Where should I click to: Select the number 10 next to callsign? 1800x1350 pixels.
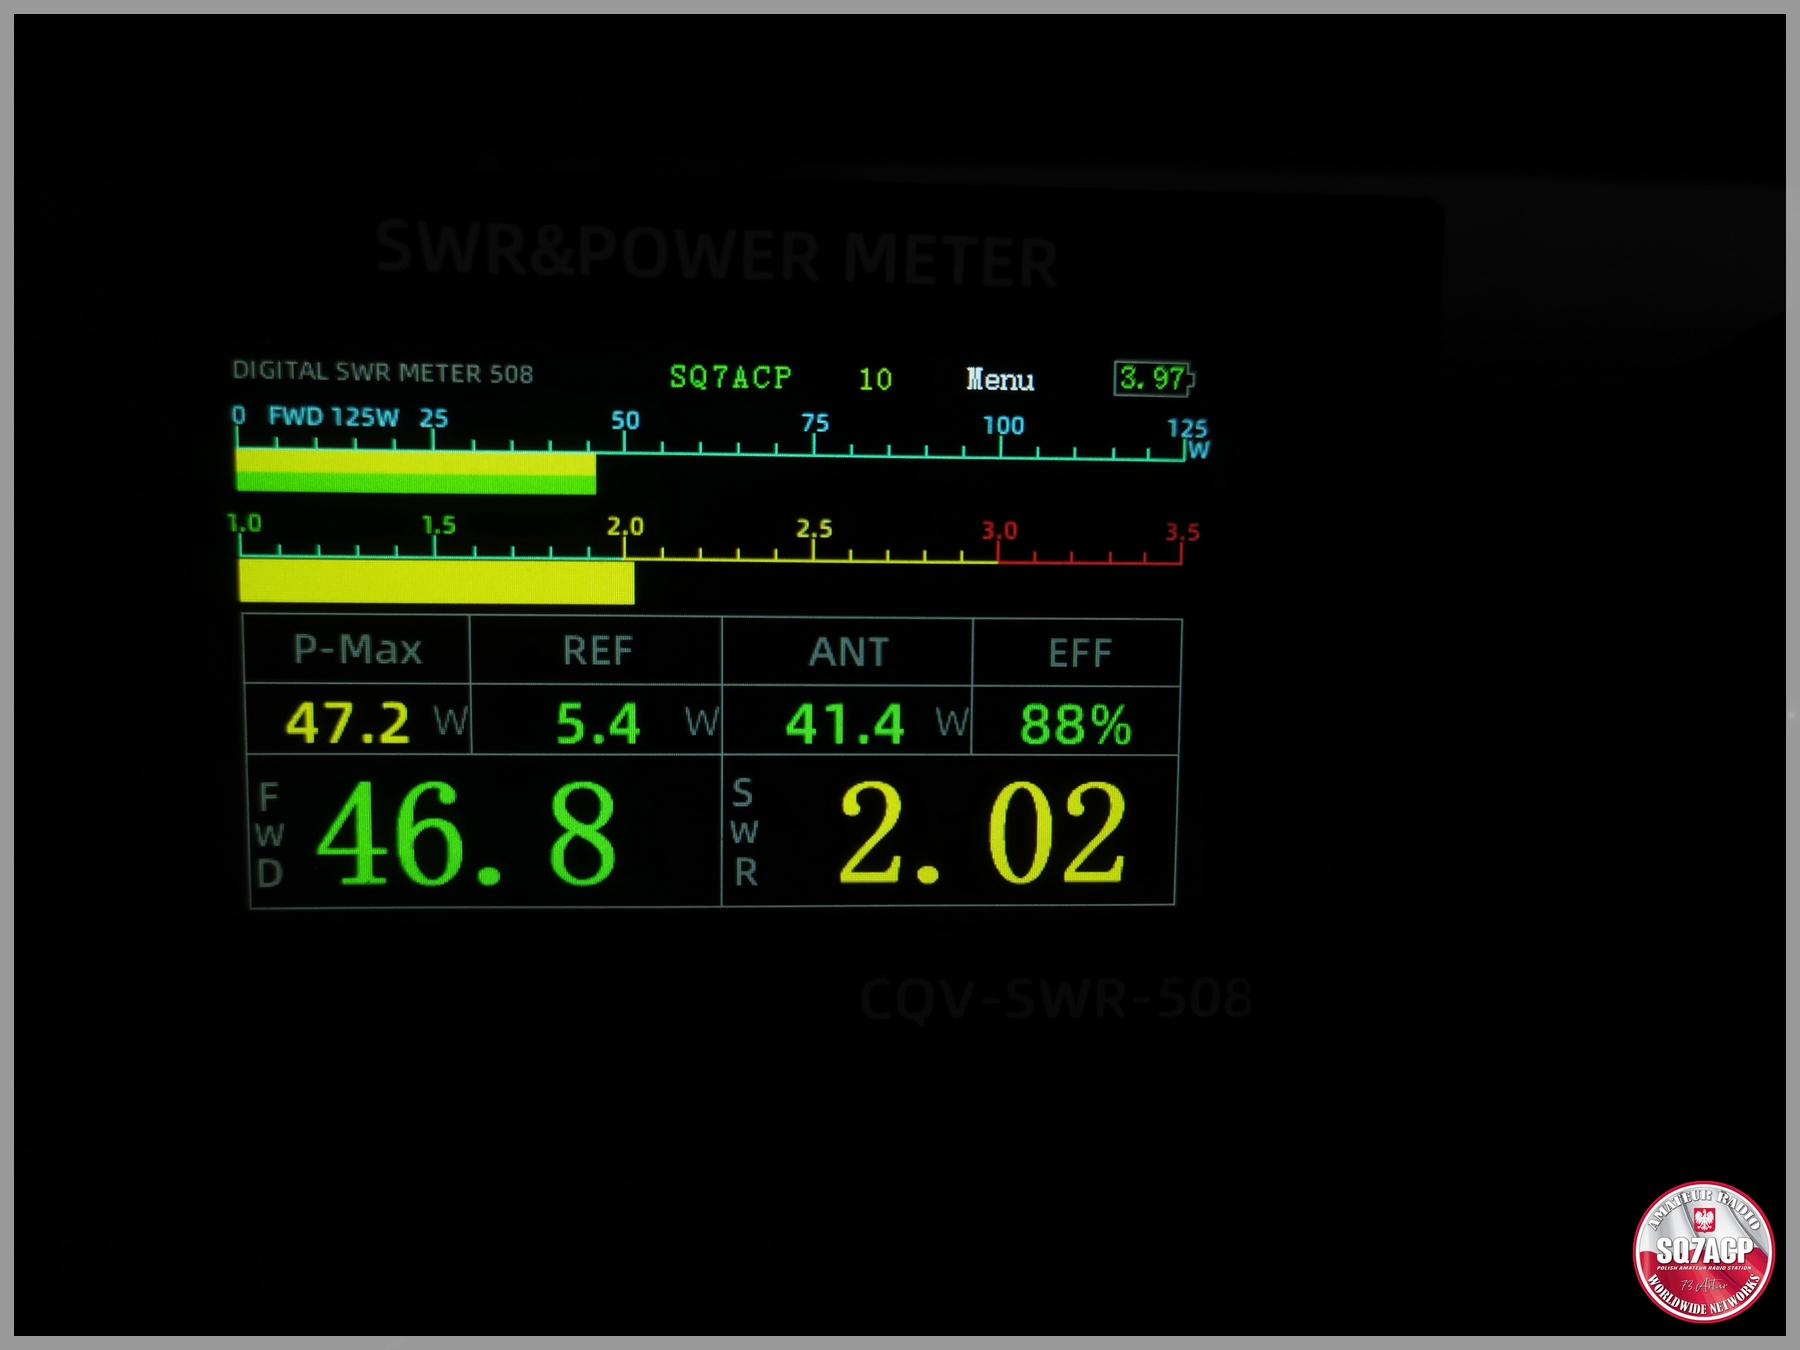pos(875,379)
